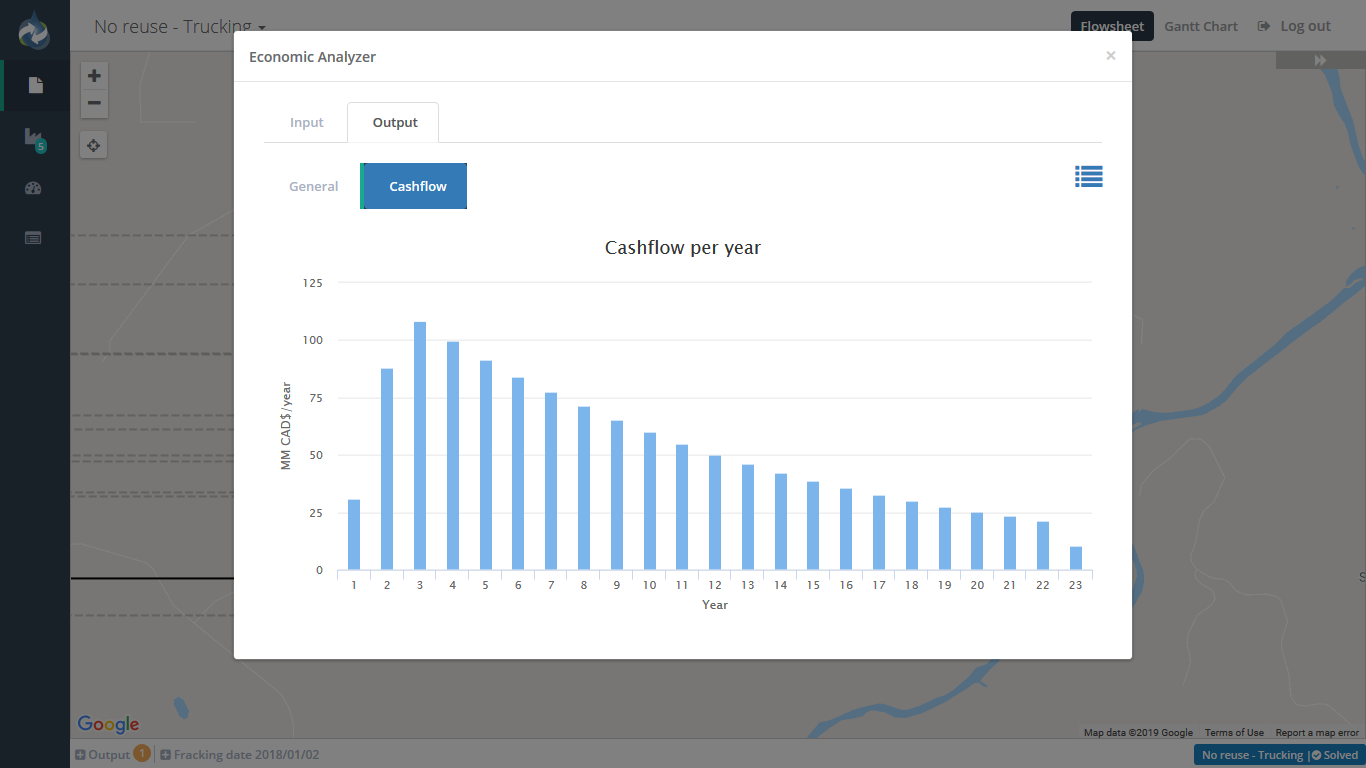Screen dimensions: 1366x768
Task: Open the list panel sidebar icon
Action: [x=34, y=238]
